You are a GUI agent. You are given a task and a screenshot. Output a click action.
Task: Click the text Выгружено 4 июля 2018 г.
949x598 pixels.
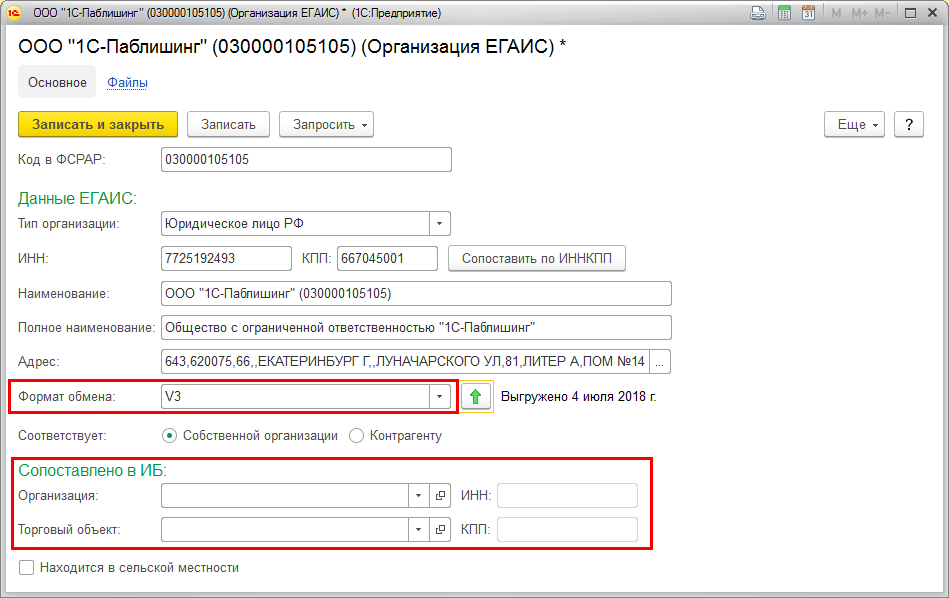click(x=579, y=397)
